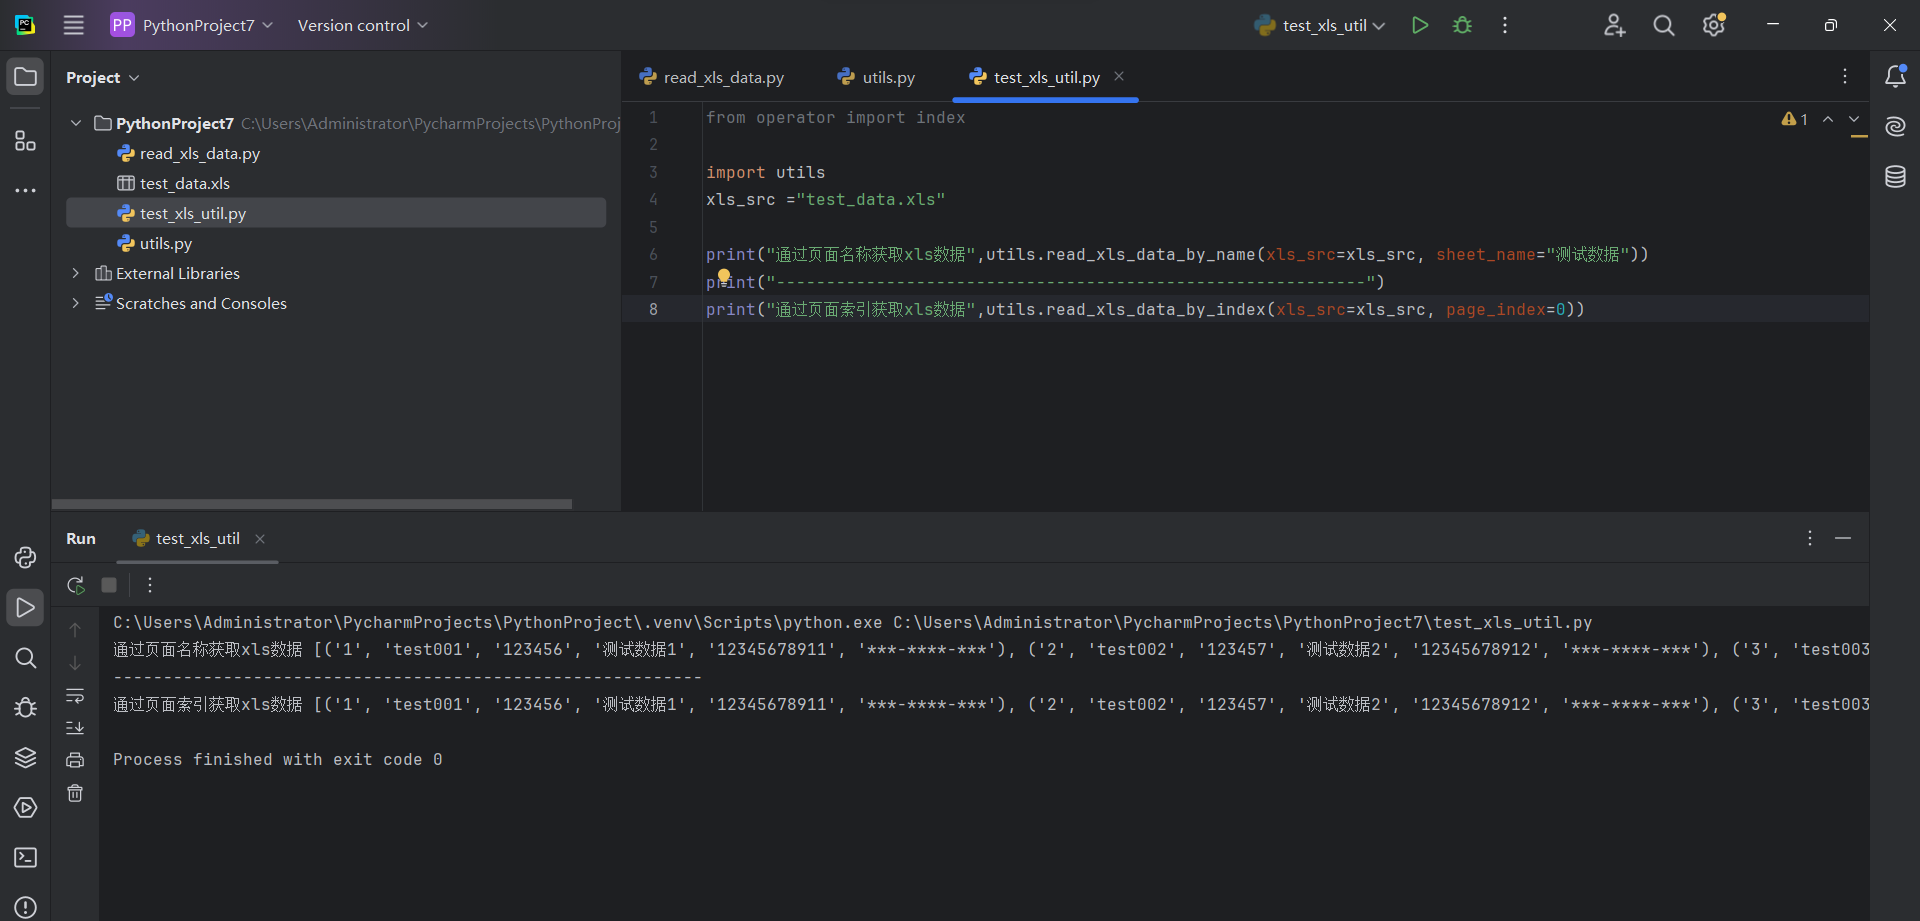Expand the External Libraries node
The width and height of the screenshot is (1920, 921).
(x=76, y=273)
